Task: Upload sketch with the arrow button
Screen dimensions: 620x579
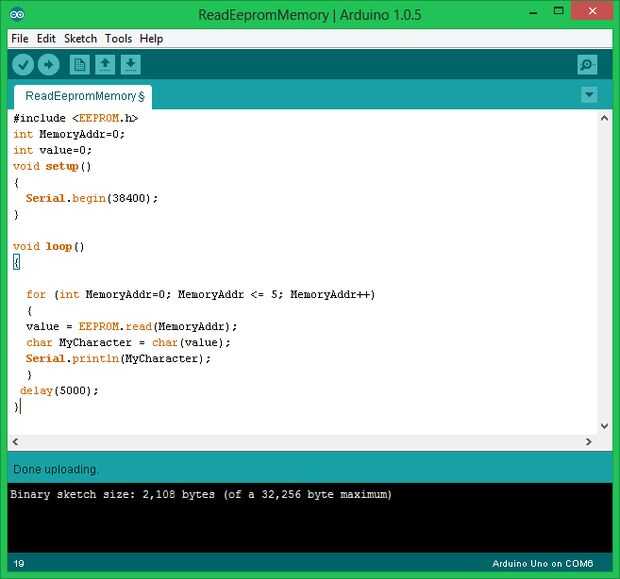Action: click(49, 65)
